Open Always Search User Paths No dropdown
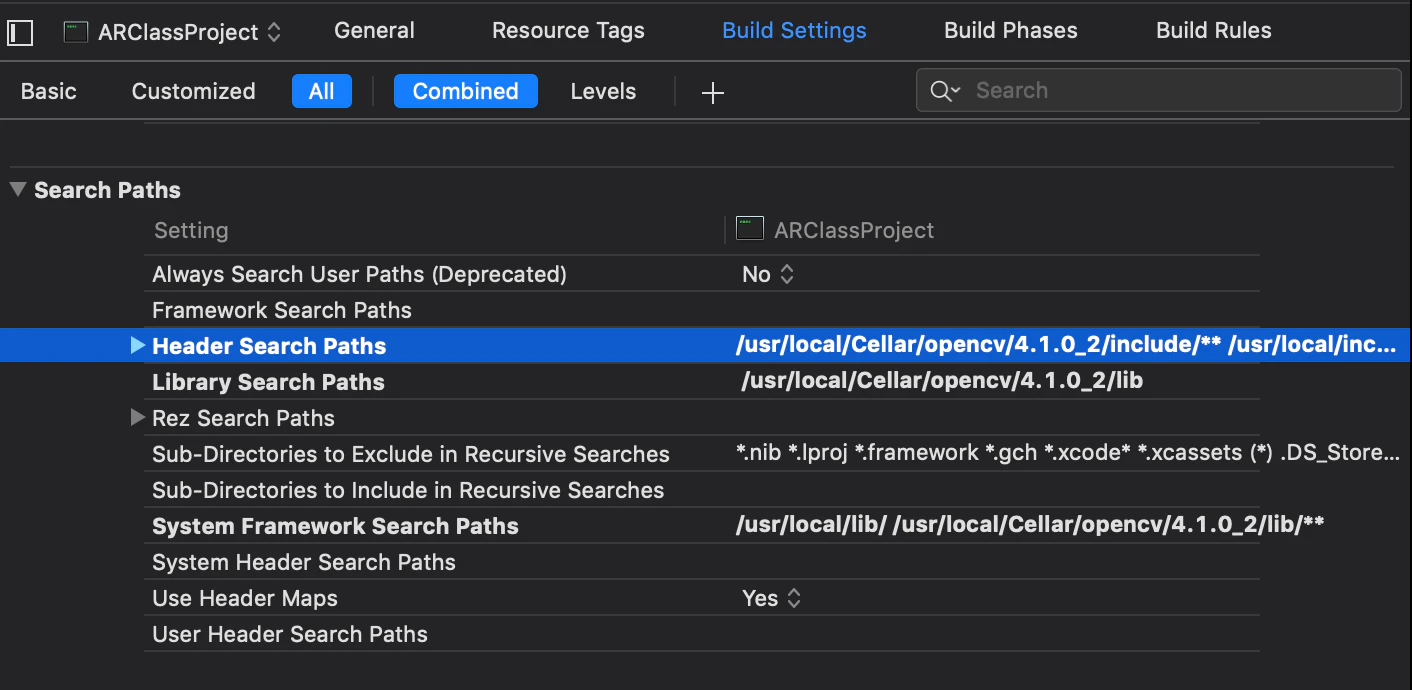Viewport: 1412px width, 690px height. [x=768, y=274]
